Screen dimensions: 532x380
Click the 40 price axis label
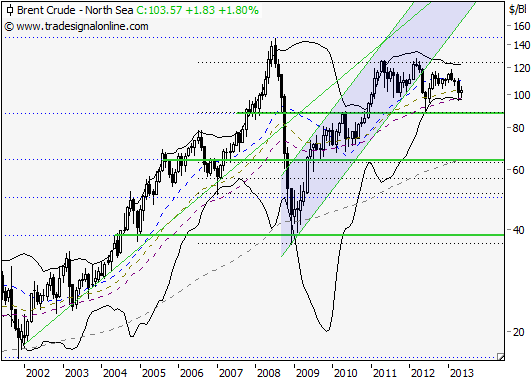click(518, 230)
